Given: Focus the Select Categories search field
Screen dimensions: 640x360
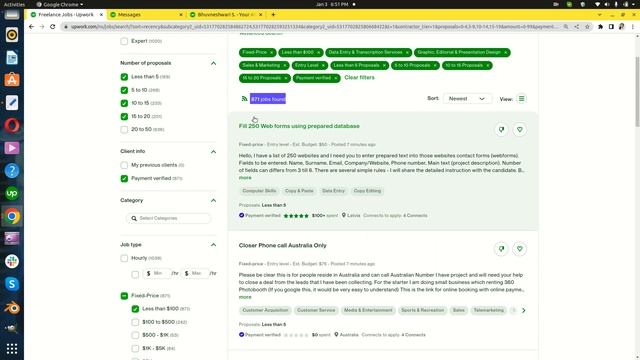Looking at the screenshot, I should click(168, 218).
